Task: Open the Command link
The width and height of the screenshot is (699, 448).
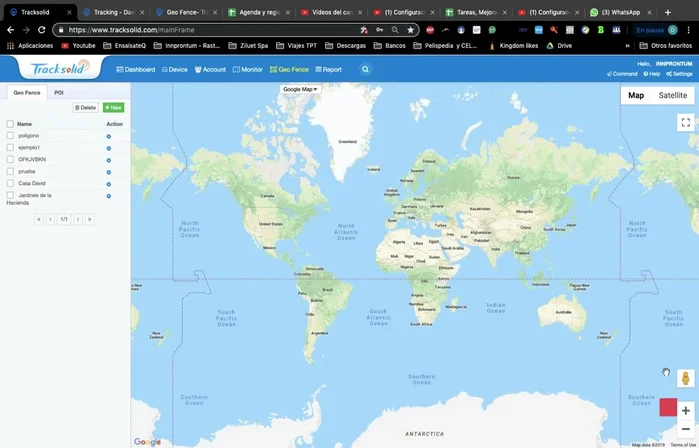Action: pyautogui.click(x=622, y=74)
